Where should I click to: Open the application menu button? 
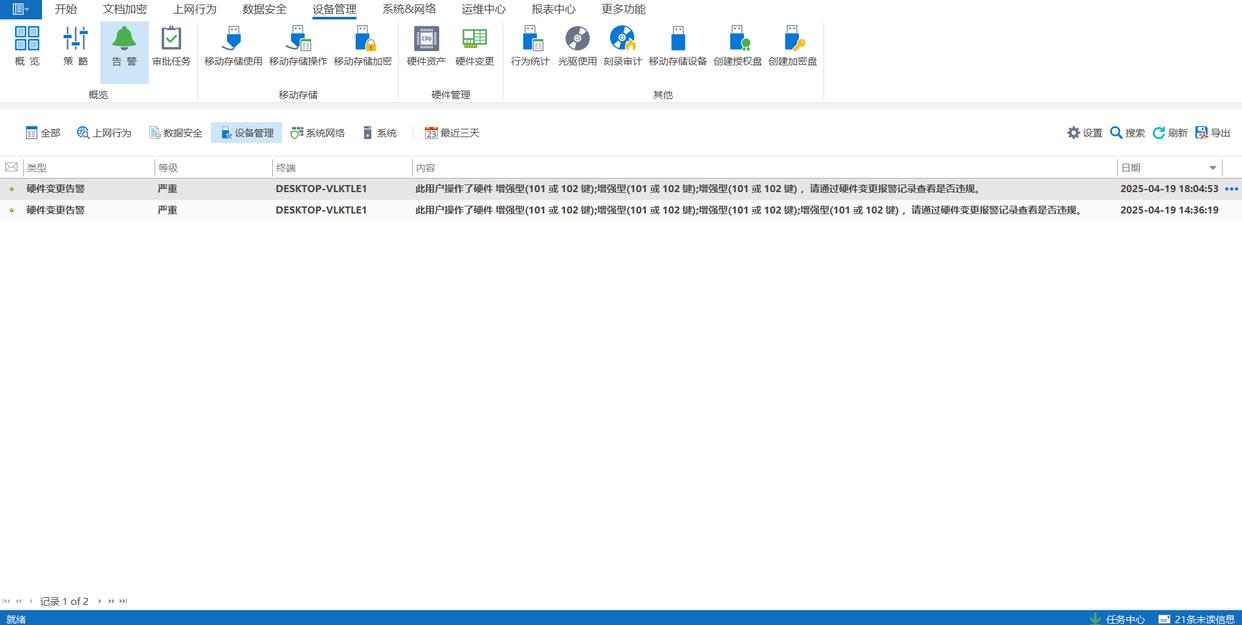coord(20,9)
